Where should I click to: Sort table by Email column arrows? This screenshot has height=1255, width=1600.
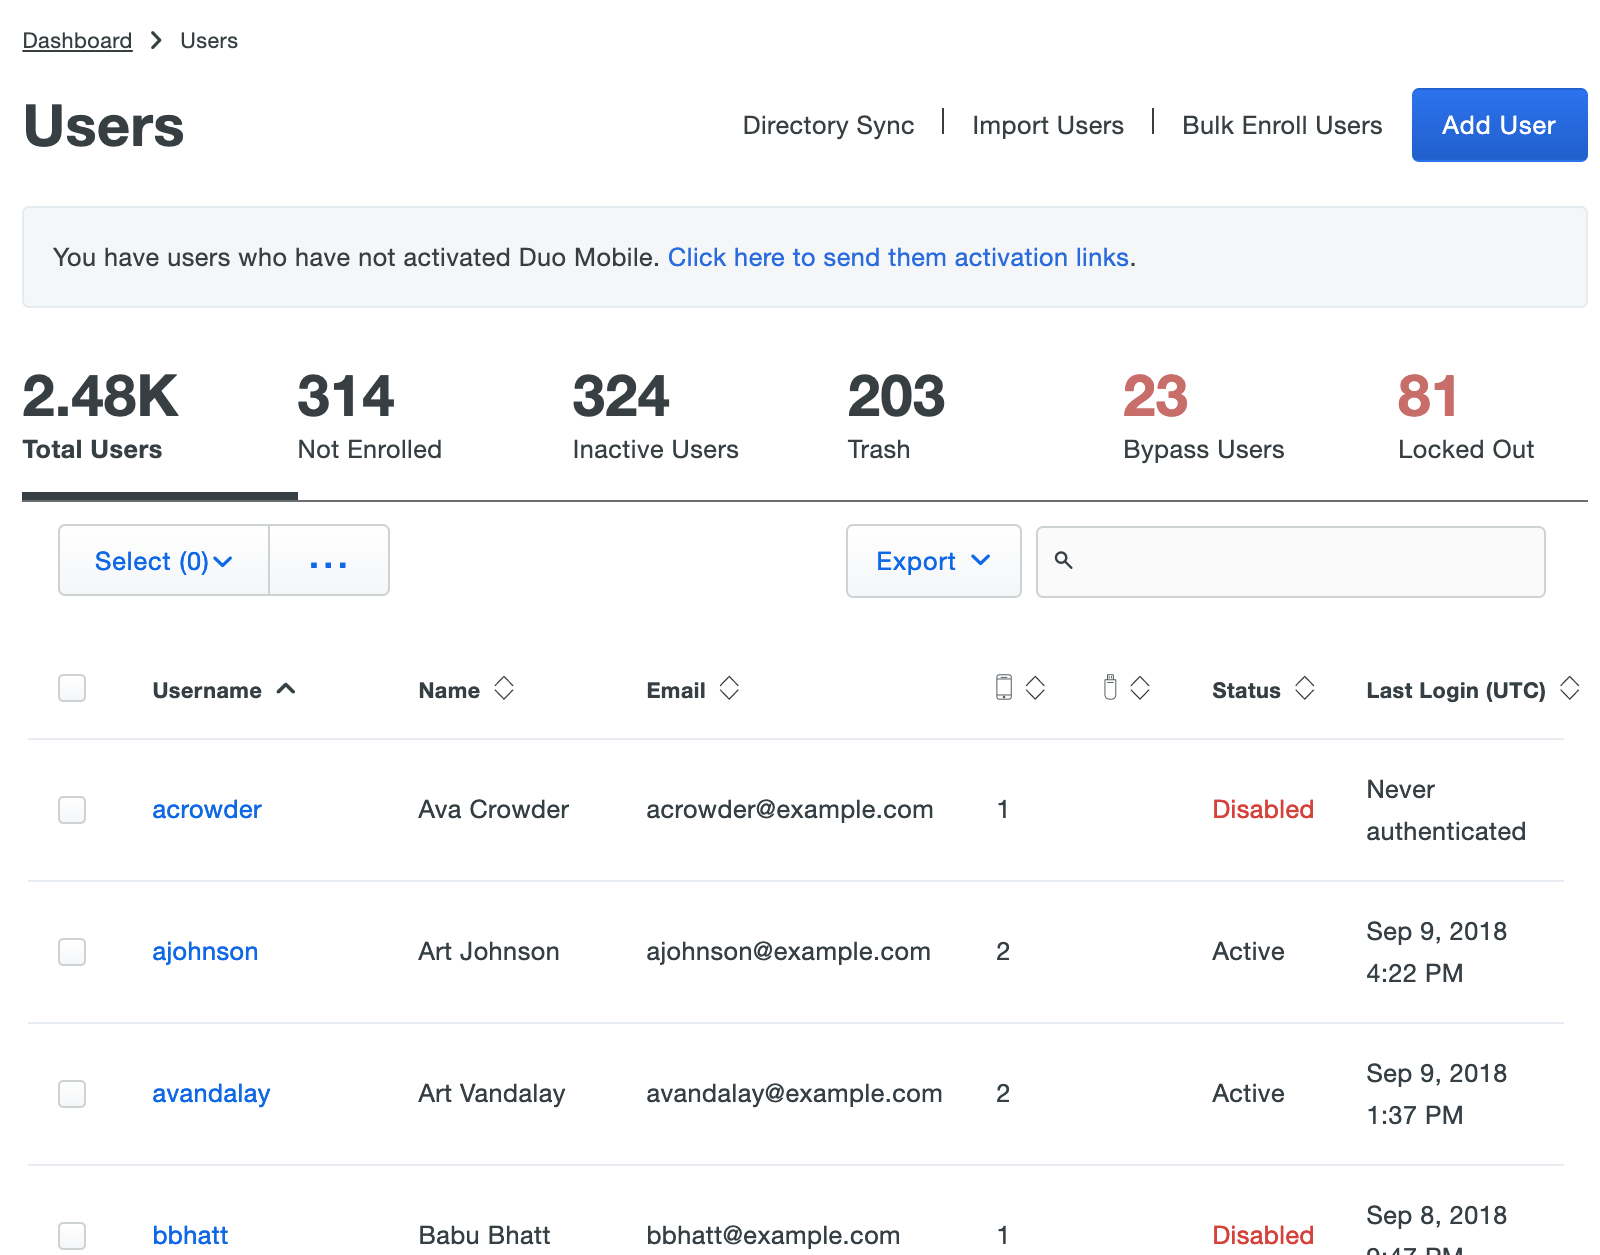pyautogui.click(x=729, y=688)
